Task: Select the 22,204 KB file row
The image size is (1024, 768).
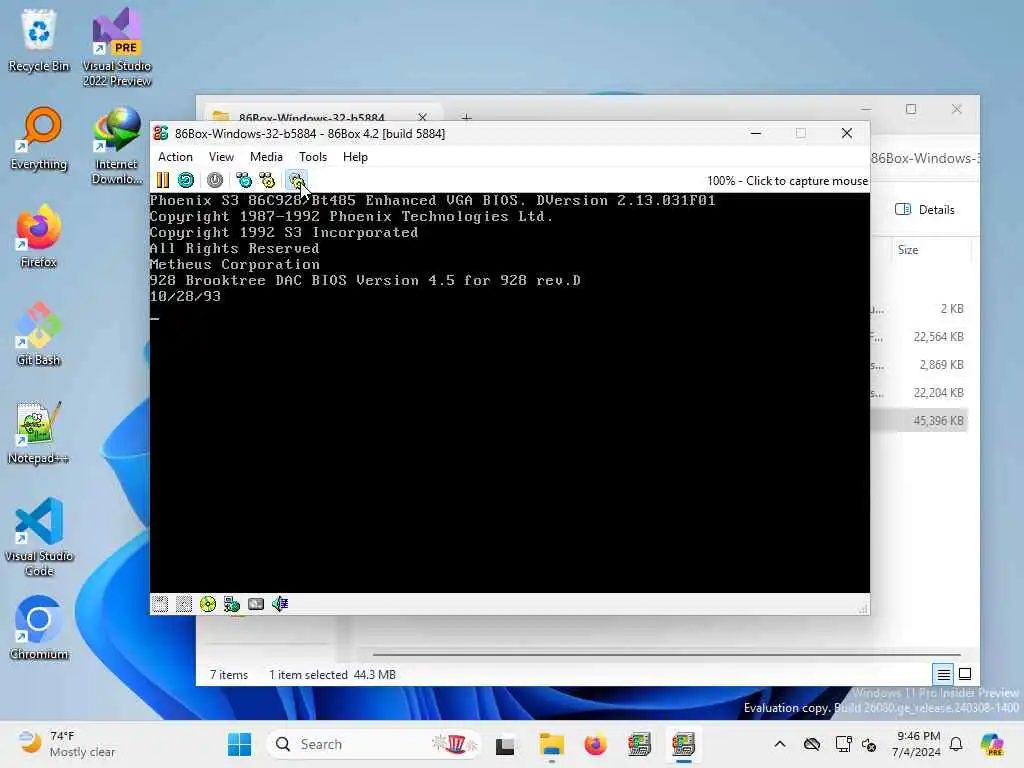Action: click(x=919, y=392)
